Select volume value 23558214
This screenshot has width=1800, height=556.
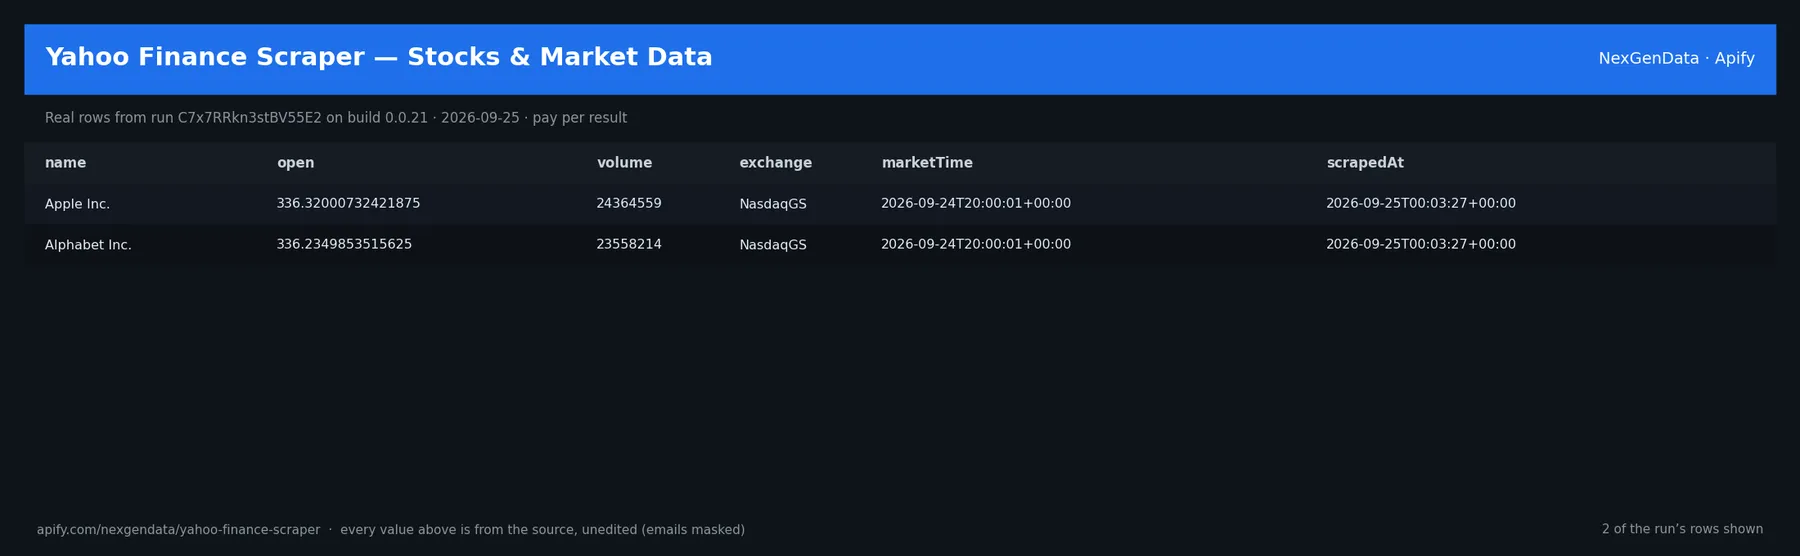[629, 245]
